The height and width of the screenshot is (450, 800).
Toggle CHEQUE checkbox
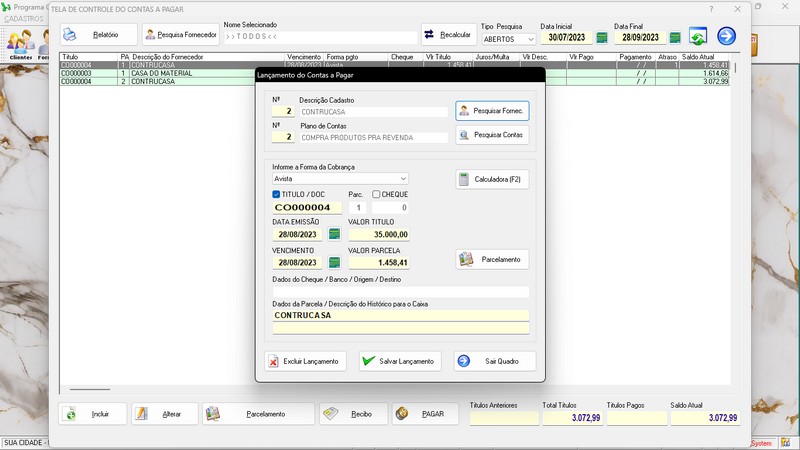click(x=376, y=194)
